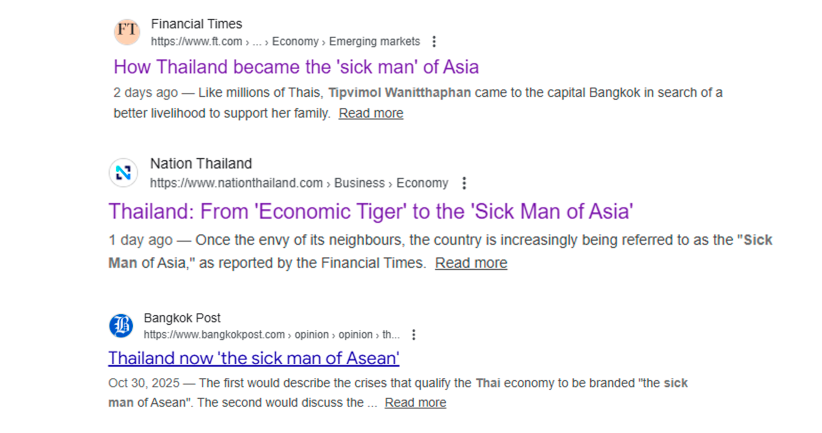The width and height of the screenshot is (822, 433).
Task: Click the Financial Times source name
Action: [196, 23]
